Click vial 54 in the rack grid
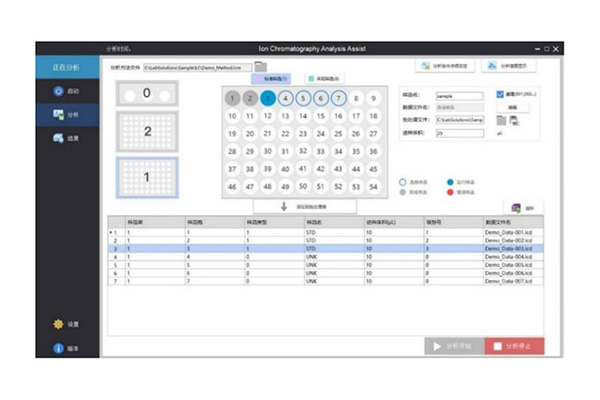600x400 pixels. click(x=373, y=187)
